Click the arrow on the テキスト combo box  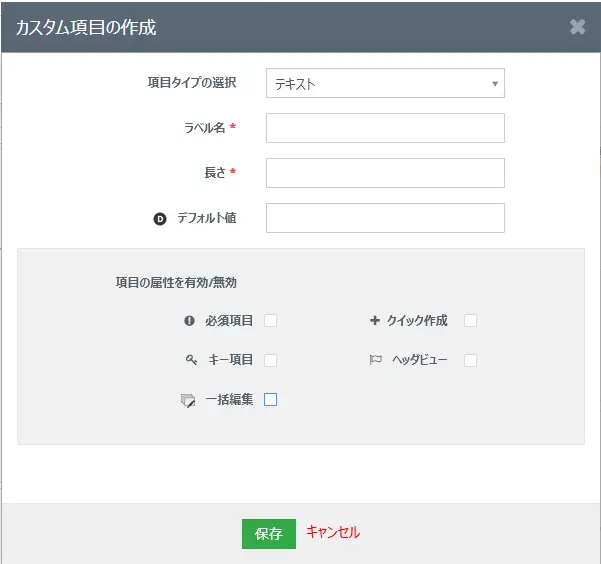[494, 84]
